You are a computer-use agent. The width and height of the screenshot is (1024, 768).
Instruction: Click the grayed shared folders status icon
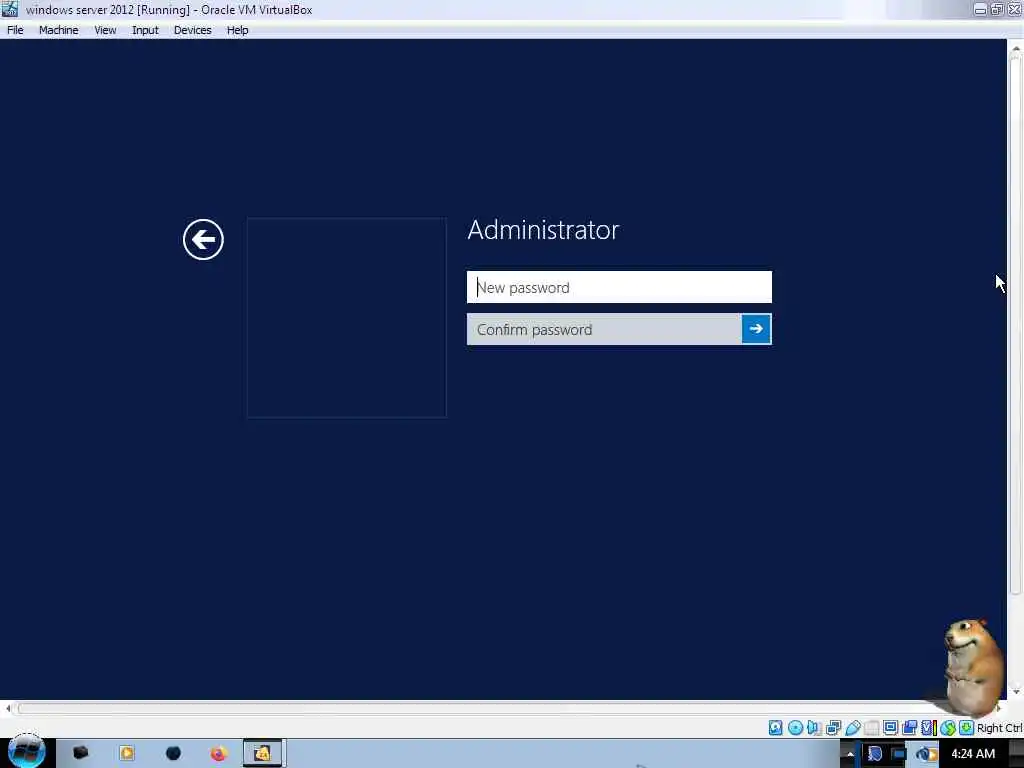click(871, 728)
